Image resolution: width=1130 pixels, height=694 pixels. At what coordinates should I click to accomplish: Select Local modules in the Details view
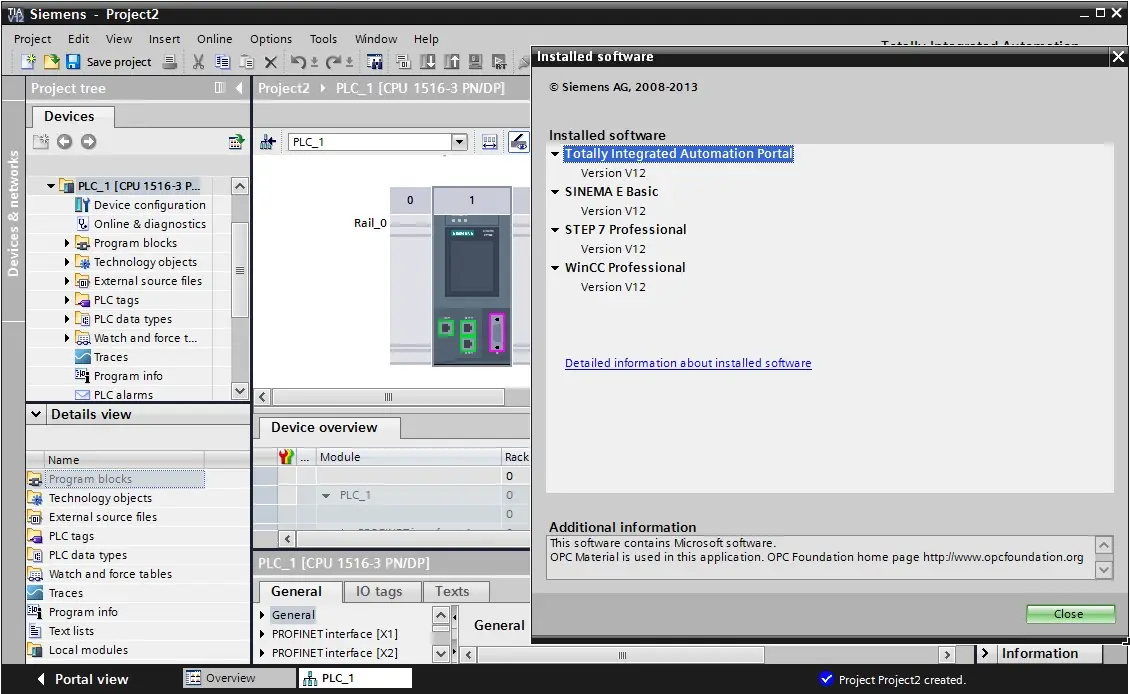point(88,650)
